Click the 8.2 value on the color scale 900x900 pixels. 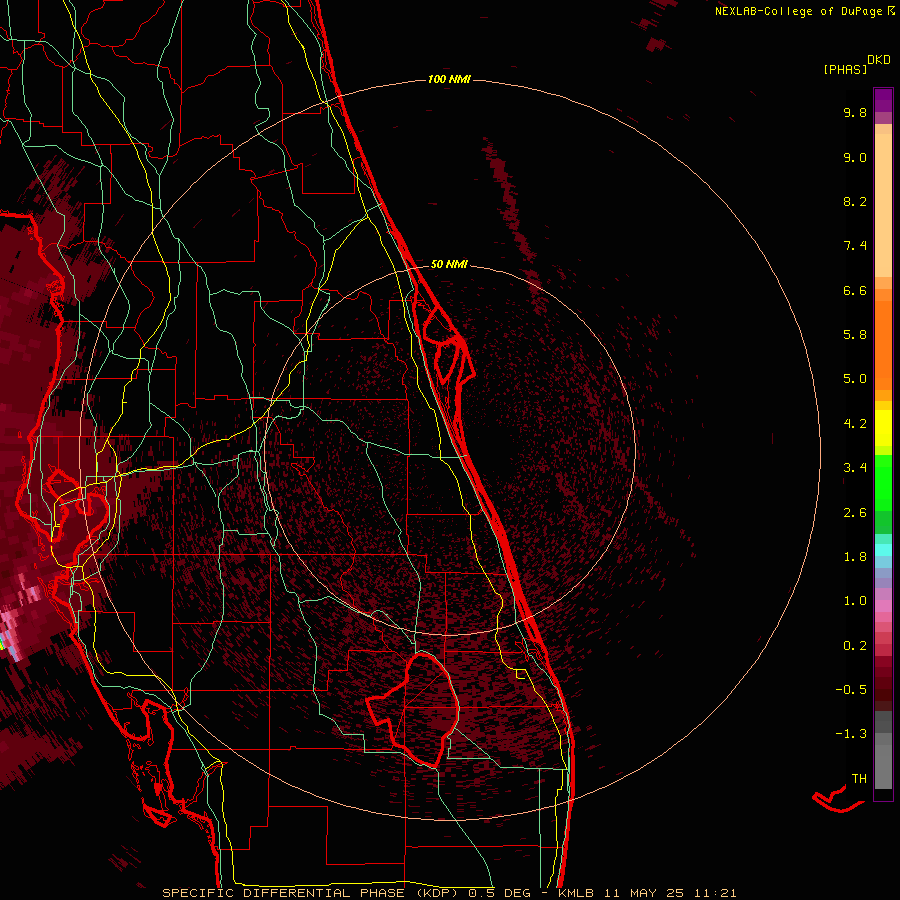[855, 201]
